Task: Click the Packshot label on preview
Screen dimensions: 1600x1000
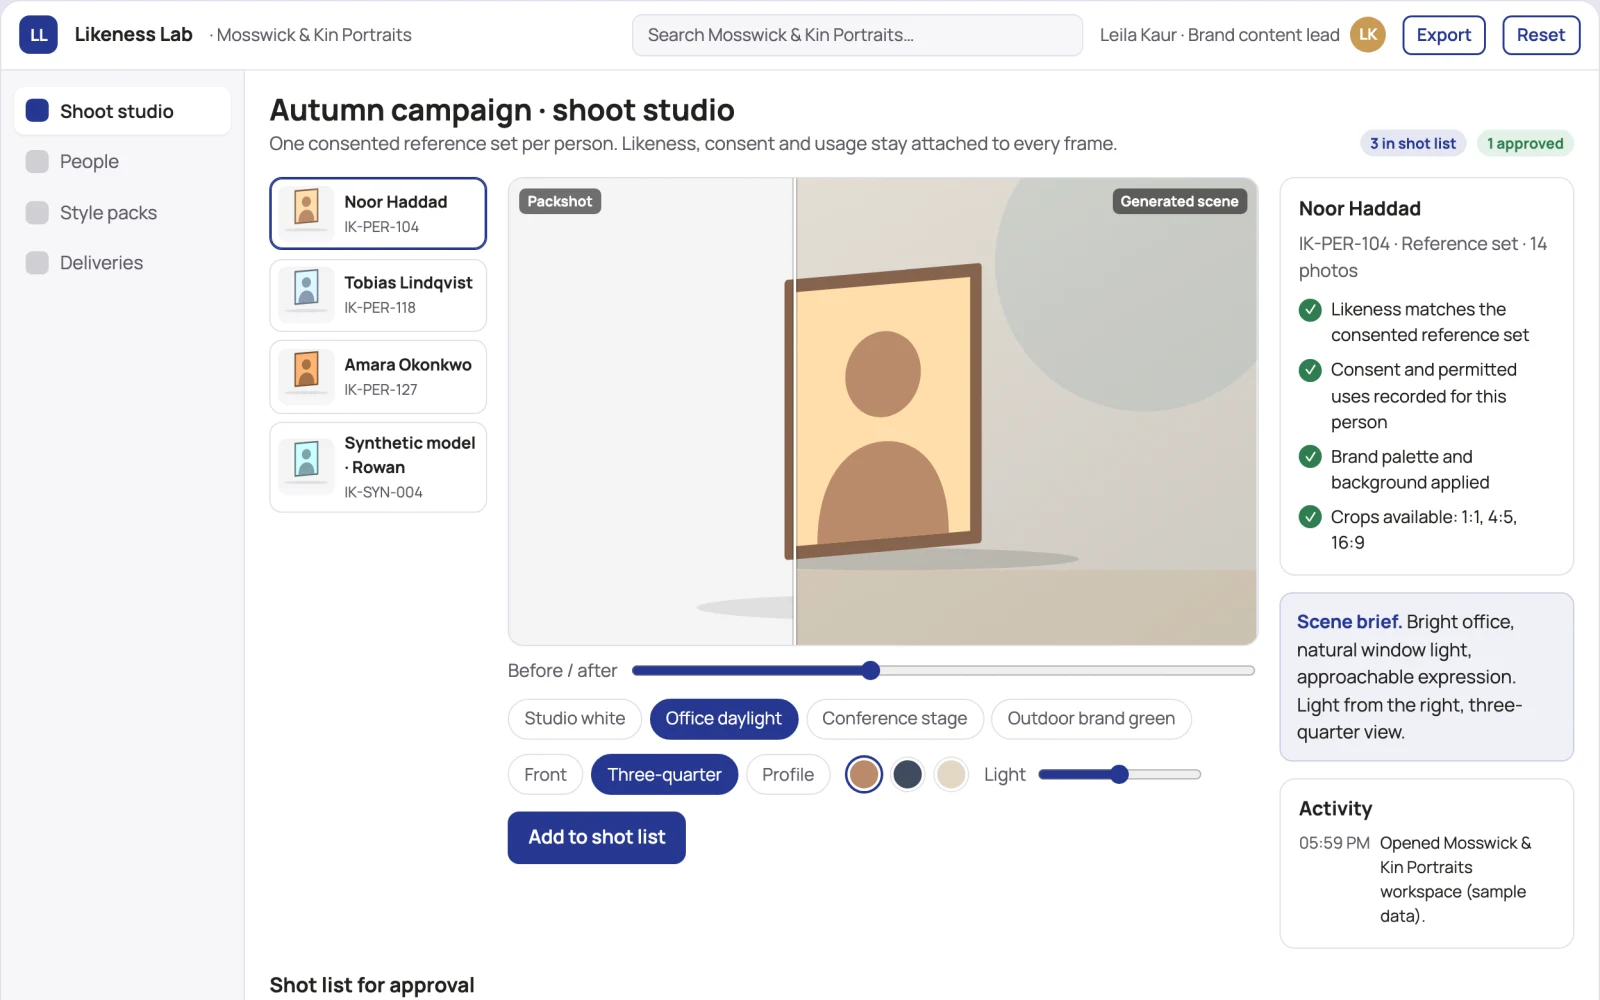Action: coord(560,201)
